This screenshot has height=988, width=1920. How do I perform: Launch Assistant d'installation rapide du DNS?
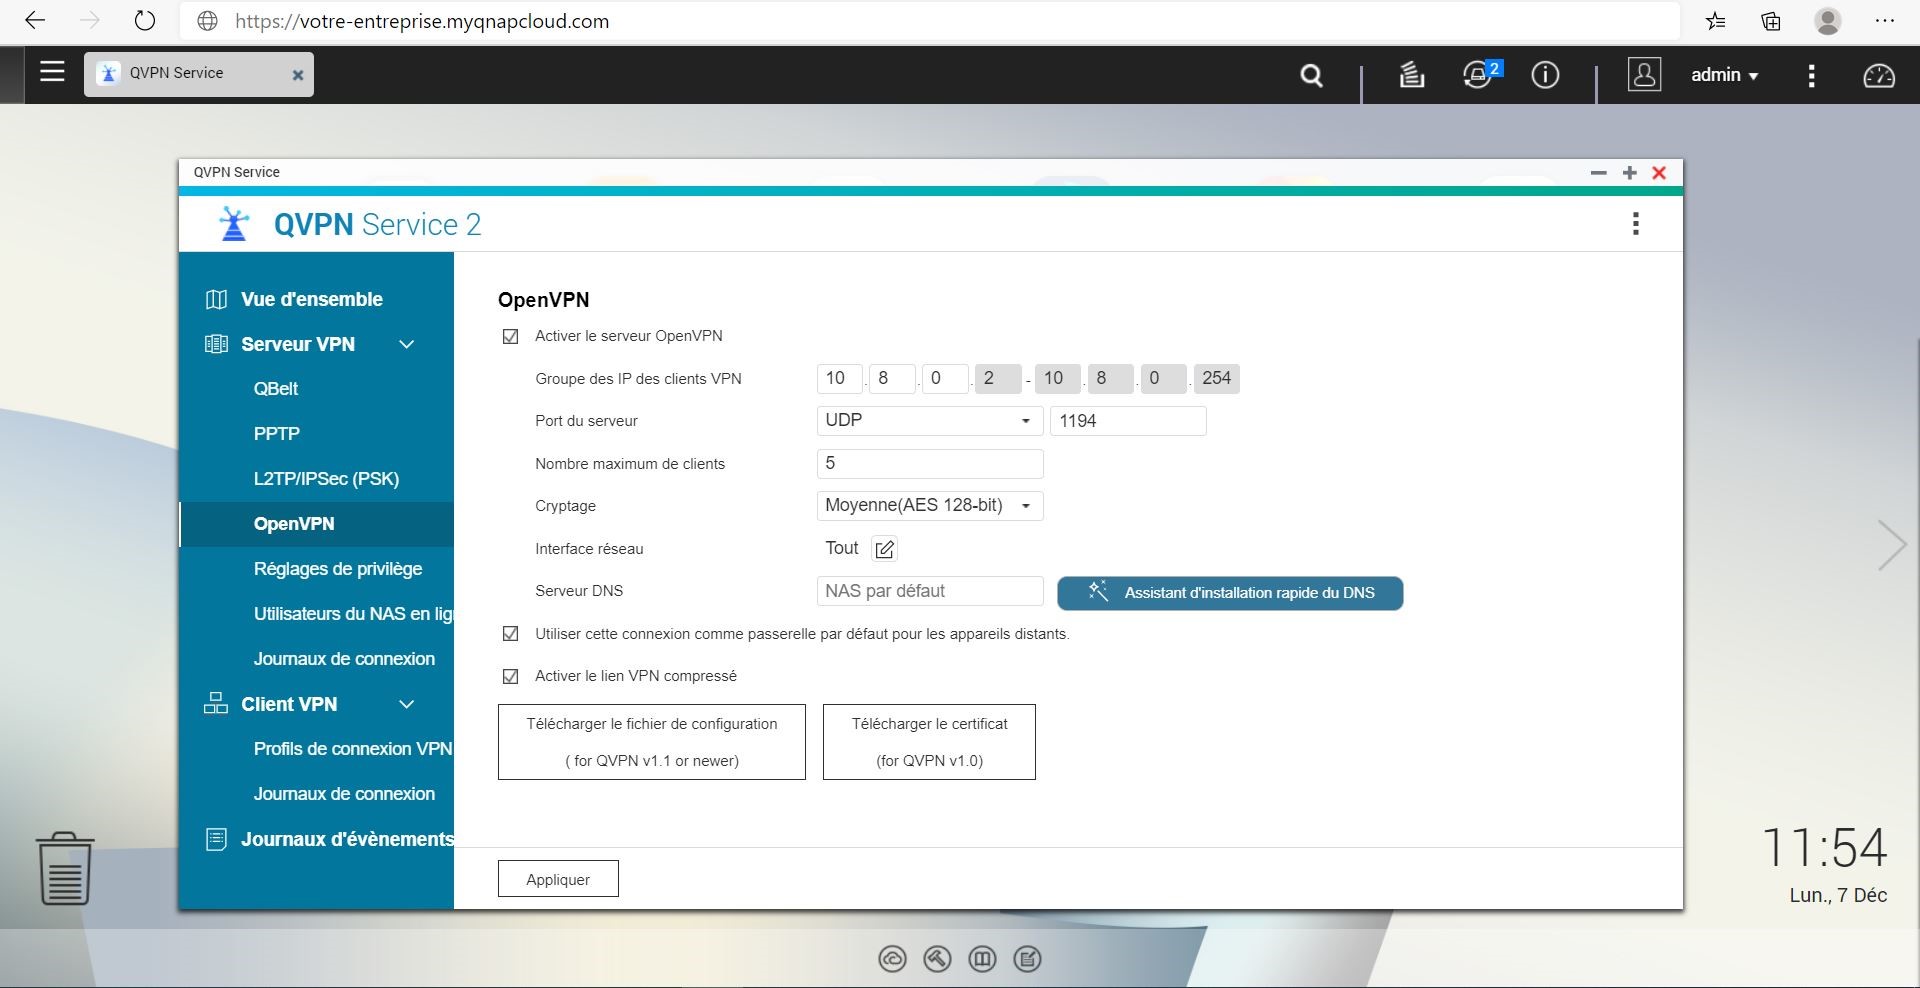[1230, 593]
